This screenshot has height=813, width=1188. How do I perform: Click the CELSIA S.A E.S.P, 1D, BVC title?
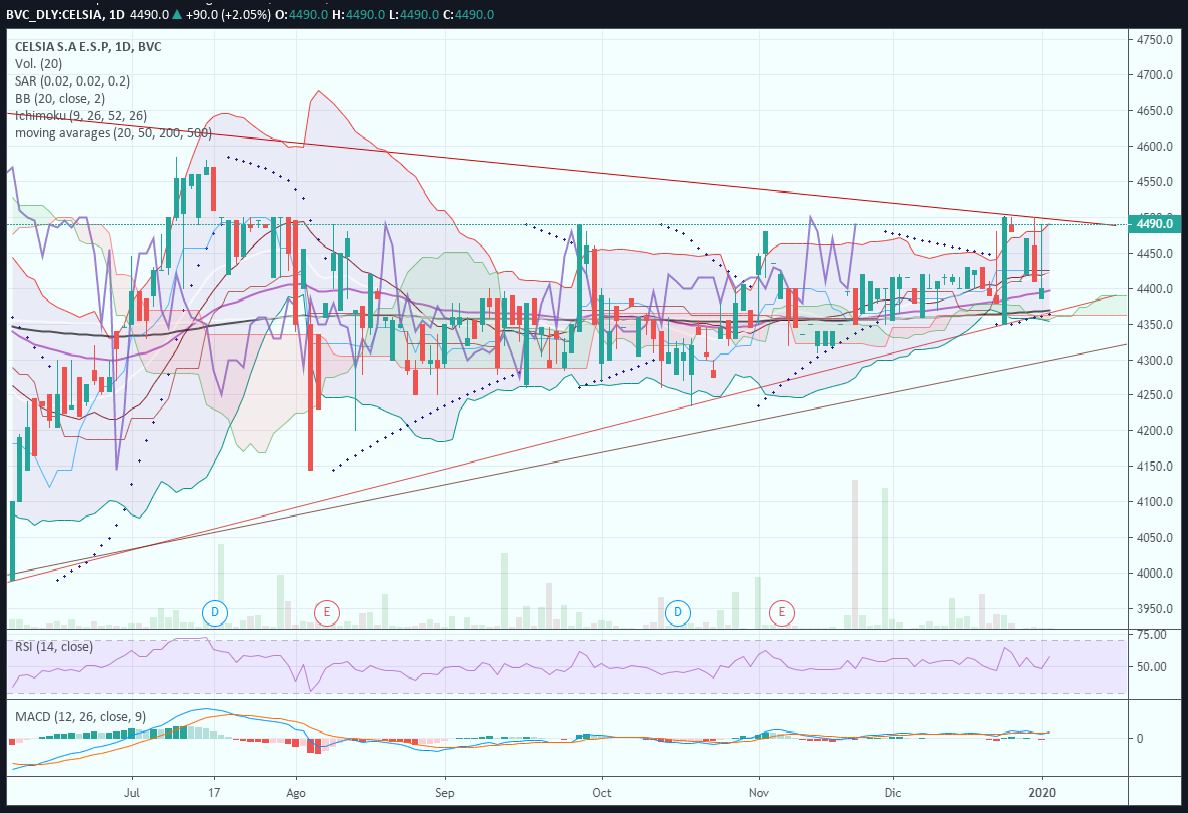88,46
